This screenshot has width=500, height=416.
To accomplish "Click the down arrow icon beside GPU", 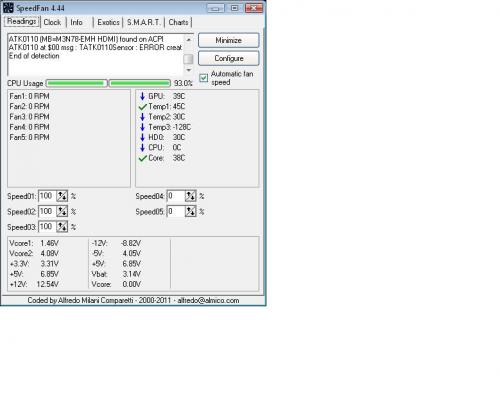I will tap(142, 96).
